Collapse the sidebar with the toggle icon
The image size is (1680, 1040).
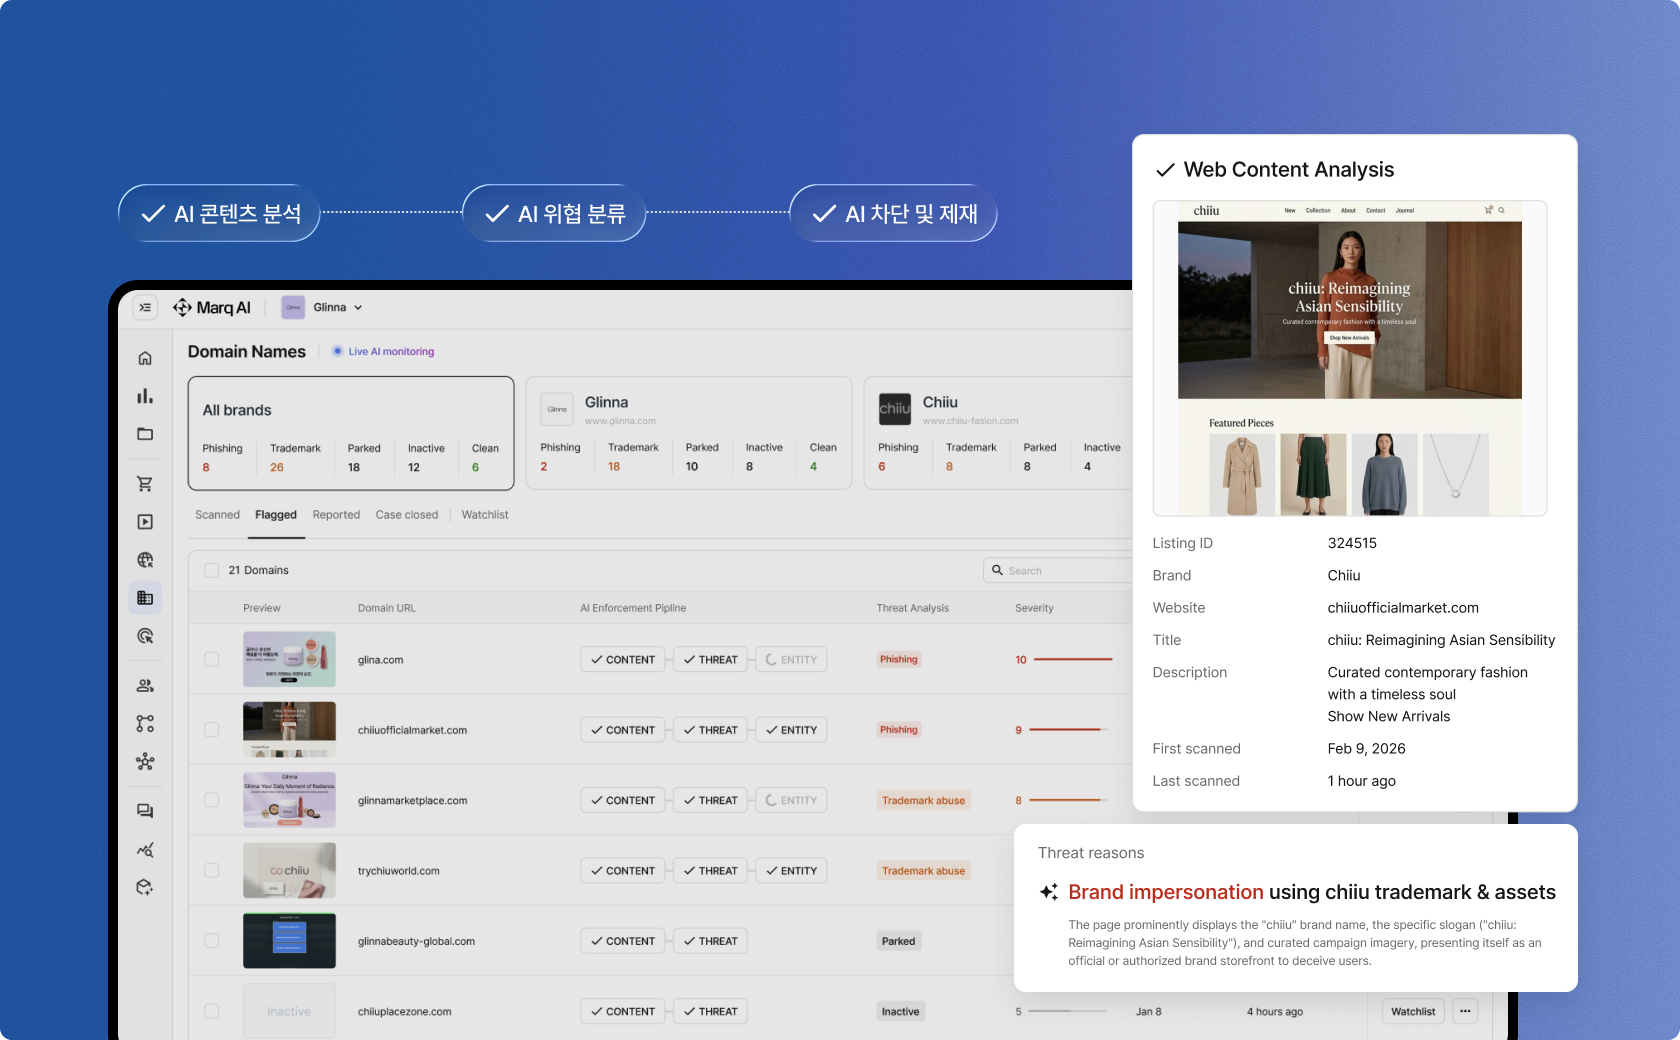tap(145, 308)
